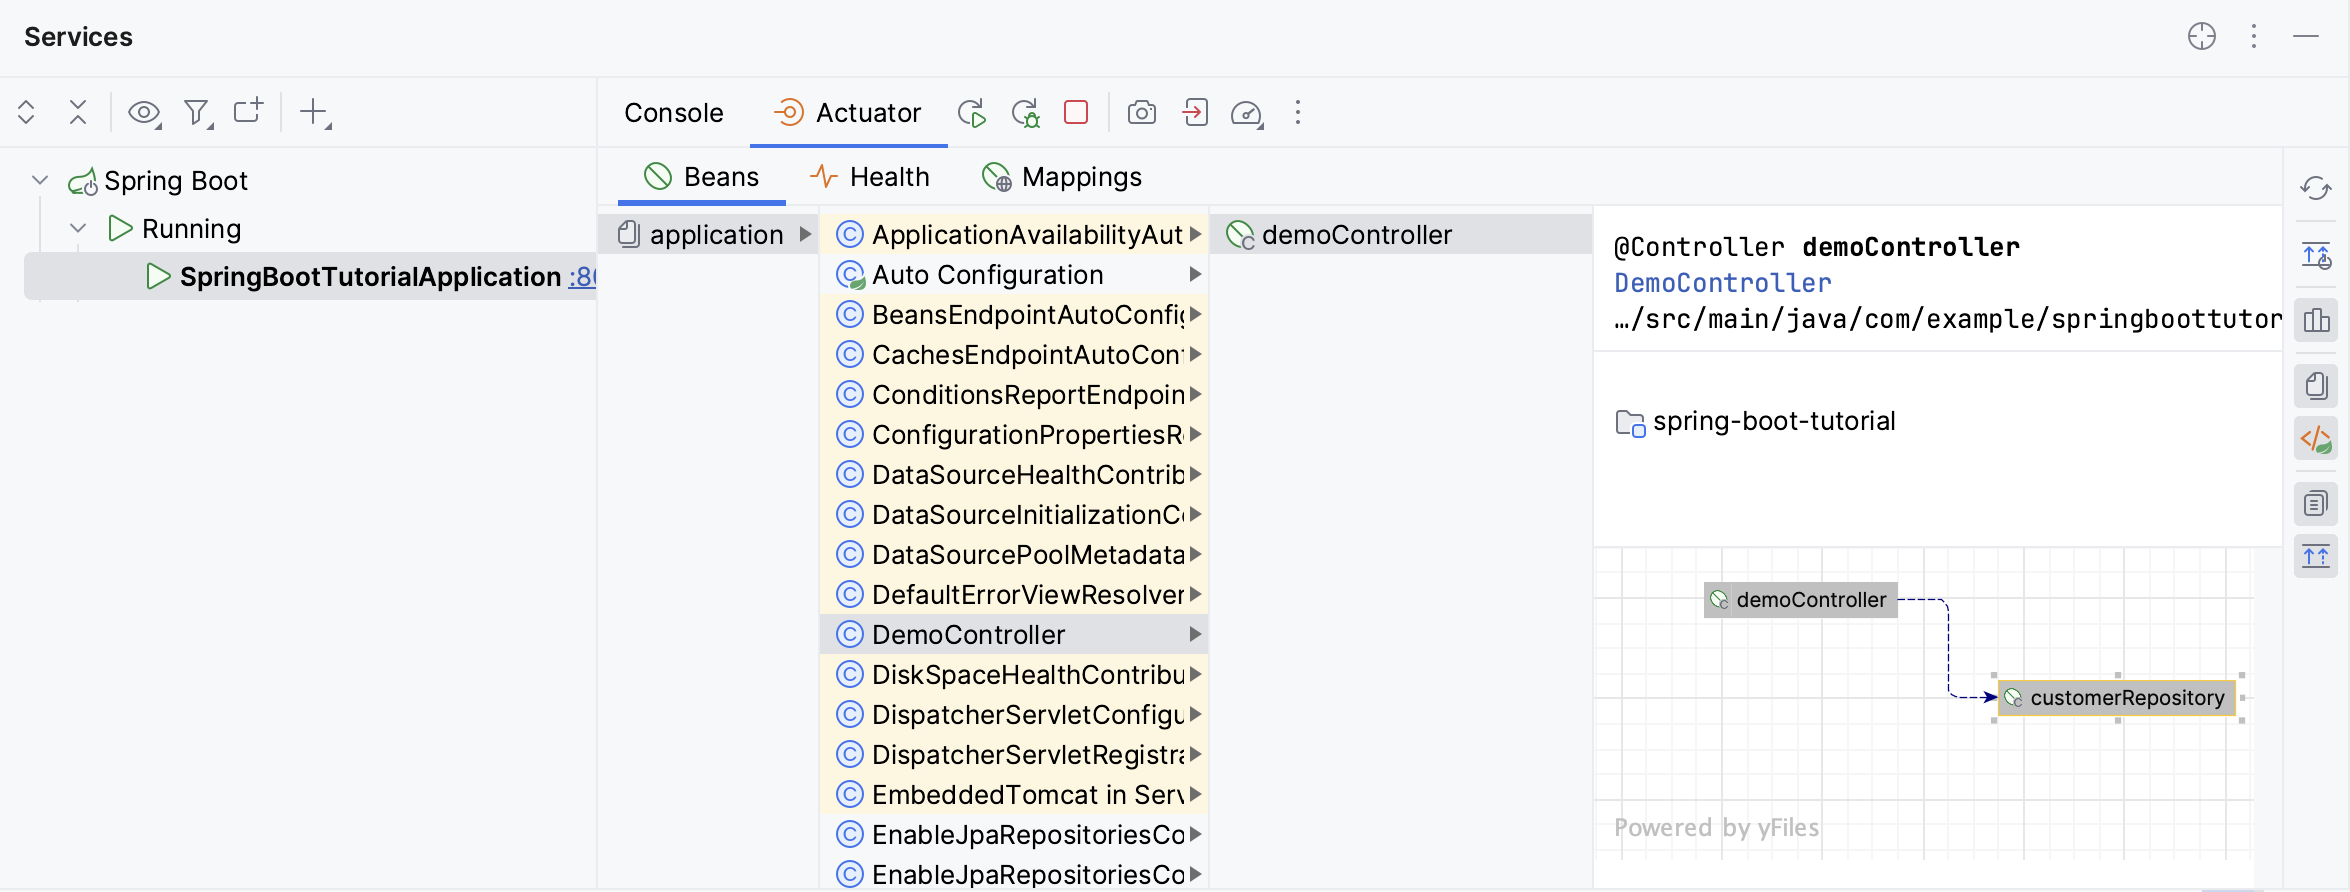Toggle the bottom layout arrows icon in sidebar
The width and height of the screenshot is (2350, 892).
pos(2316,556)
